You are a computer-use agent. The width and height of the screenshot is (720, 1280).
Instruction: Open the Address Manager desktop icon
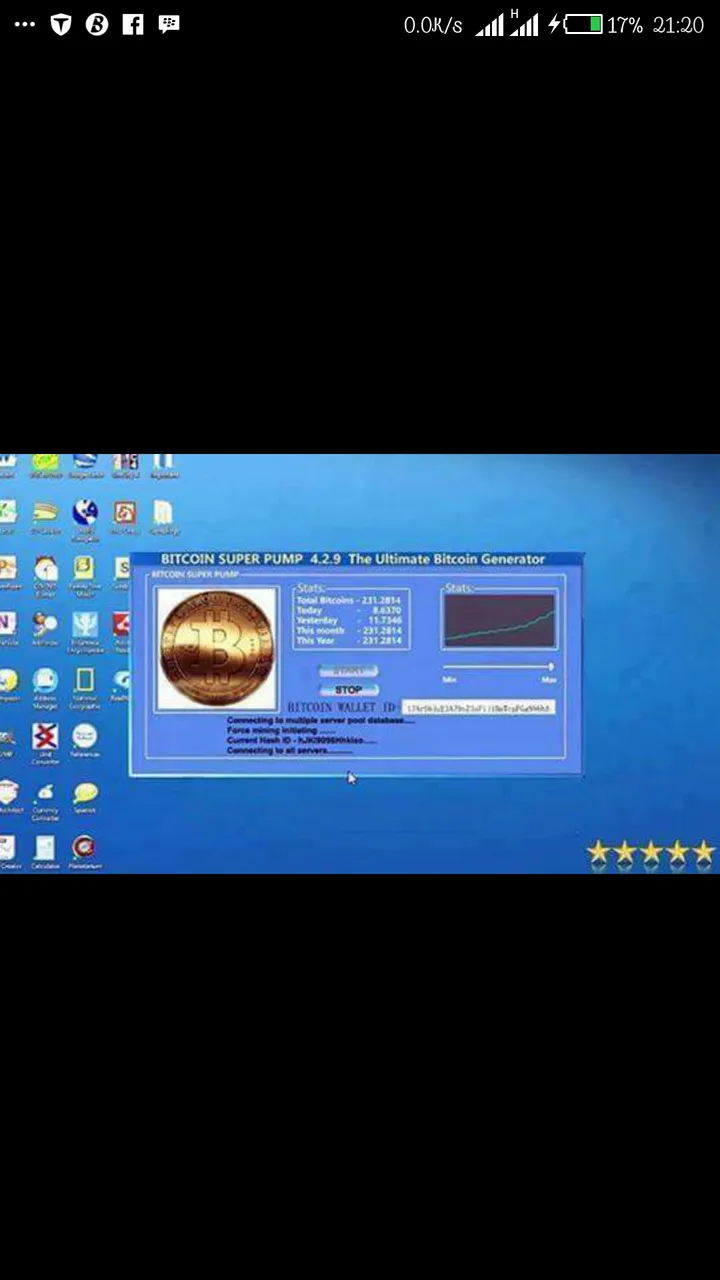[45, 687]
